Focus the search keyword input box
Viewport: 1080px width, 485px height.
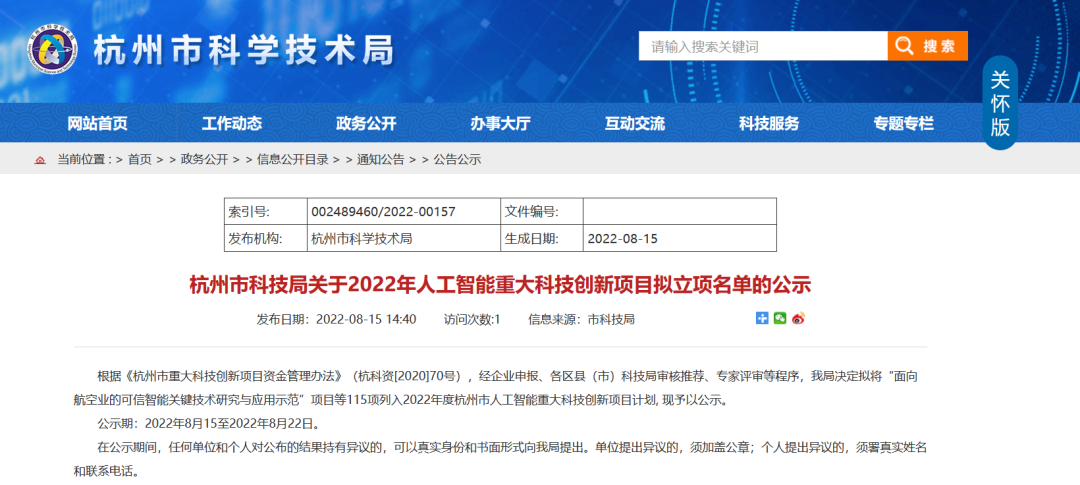763,46
